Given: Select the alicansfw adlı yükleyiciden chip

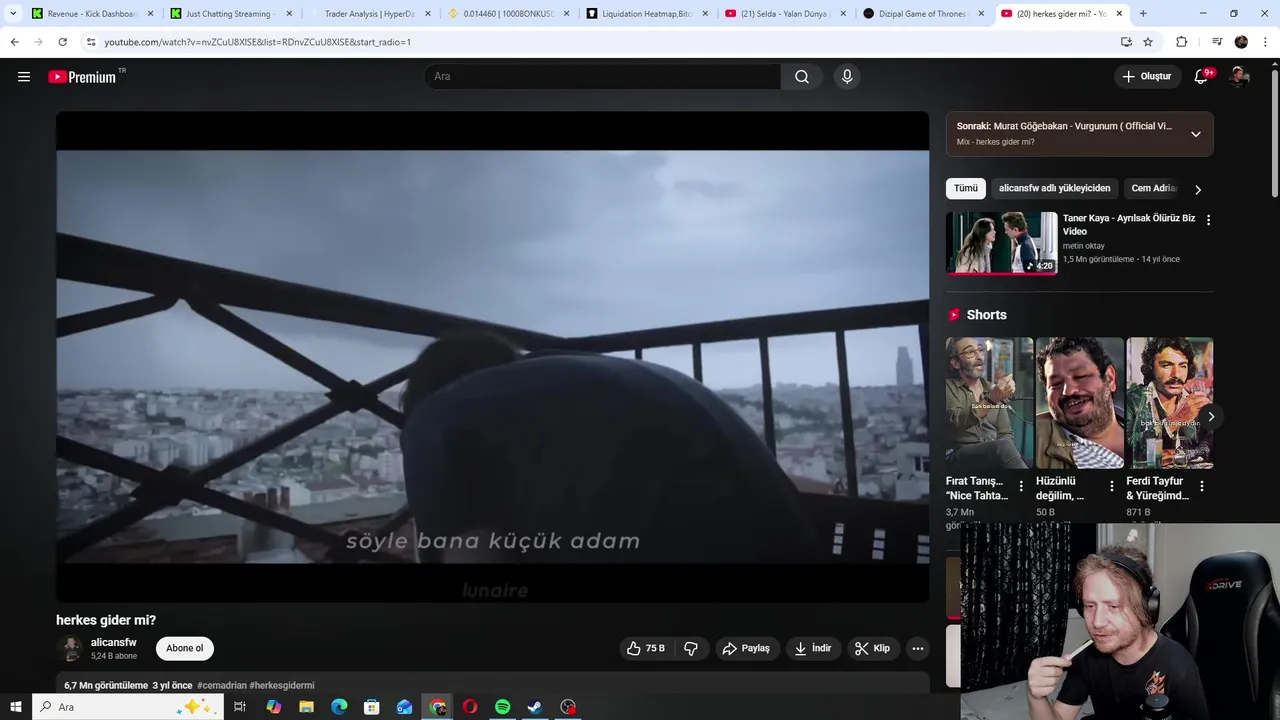Looking at the screenshot, I should (1054, 188).
